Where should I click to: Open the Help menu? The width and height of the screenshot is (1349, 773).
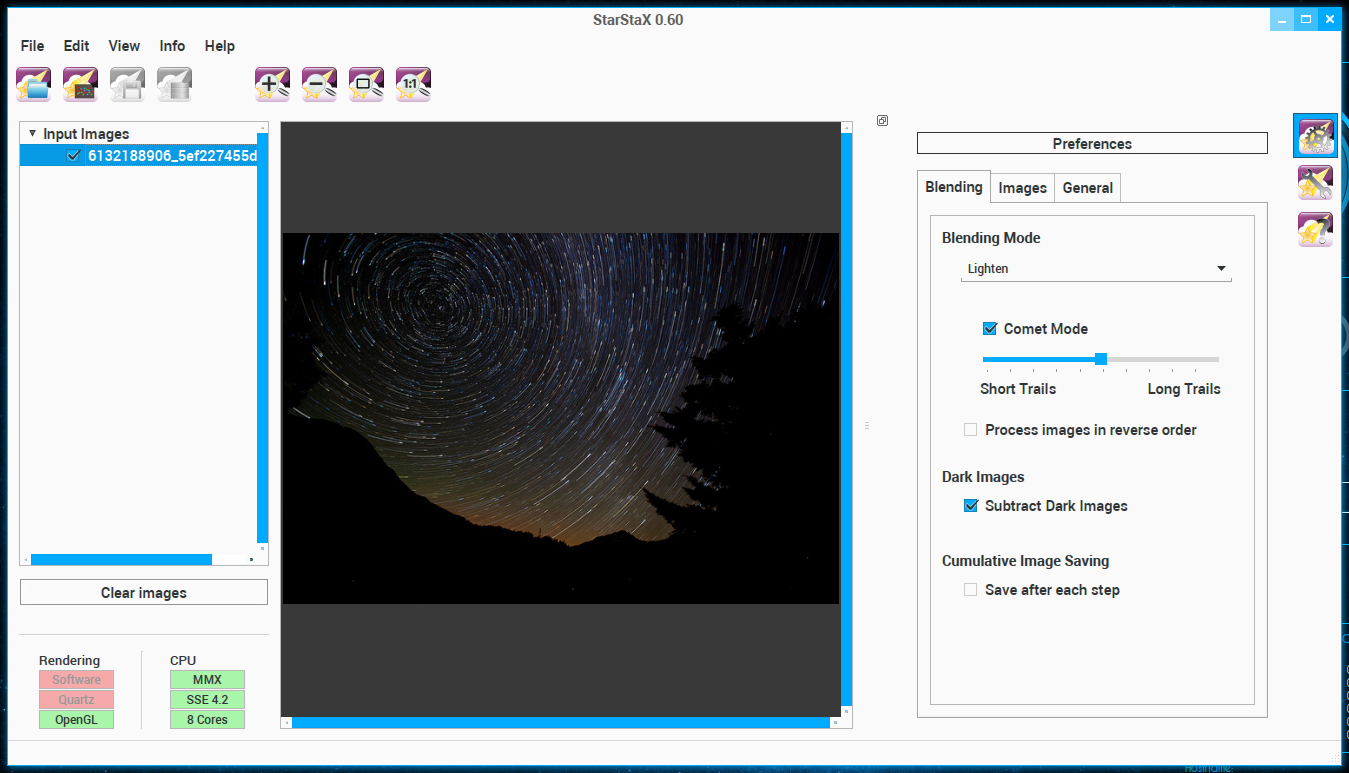(219, 46)
